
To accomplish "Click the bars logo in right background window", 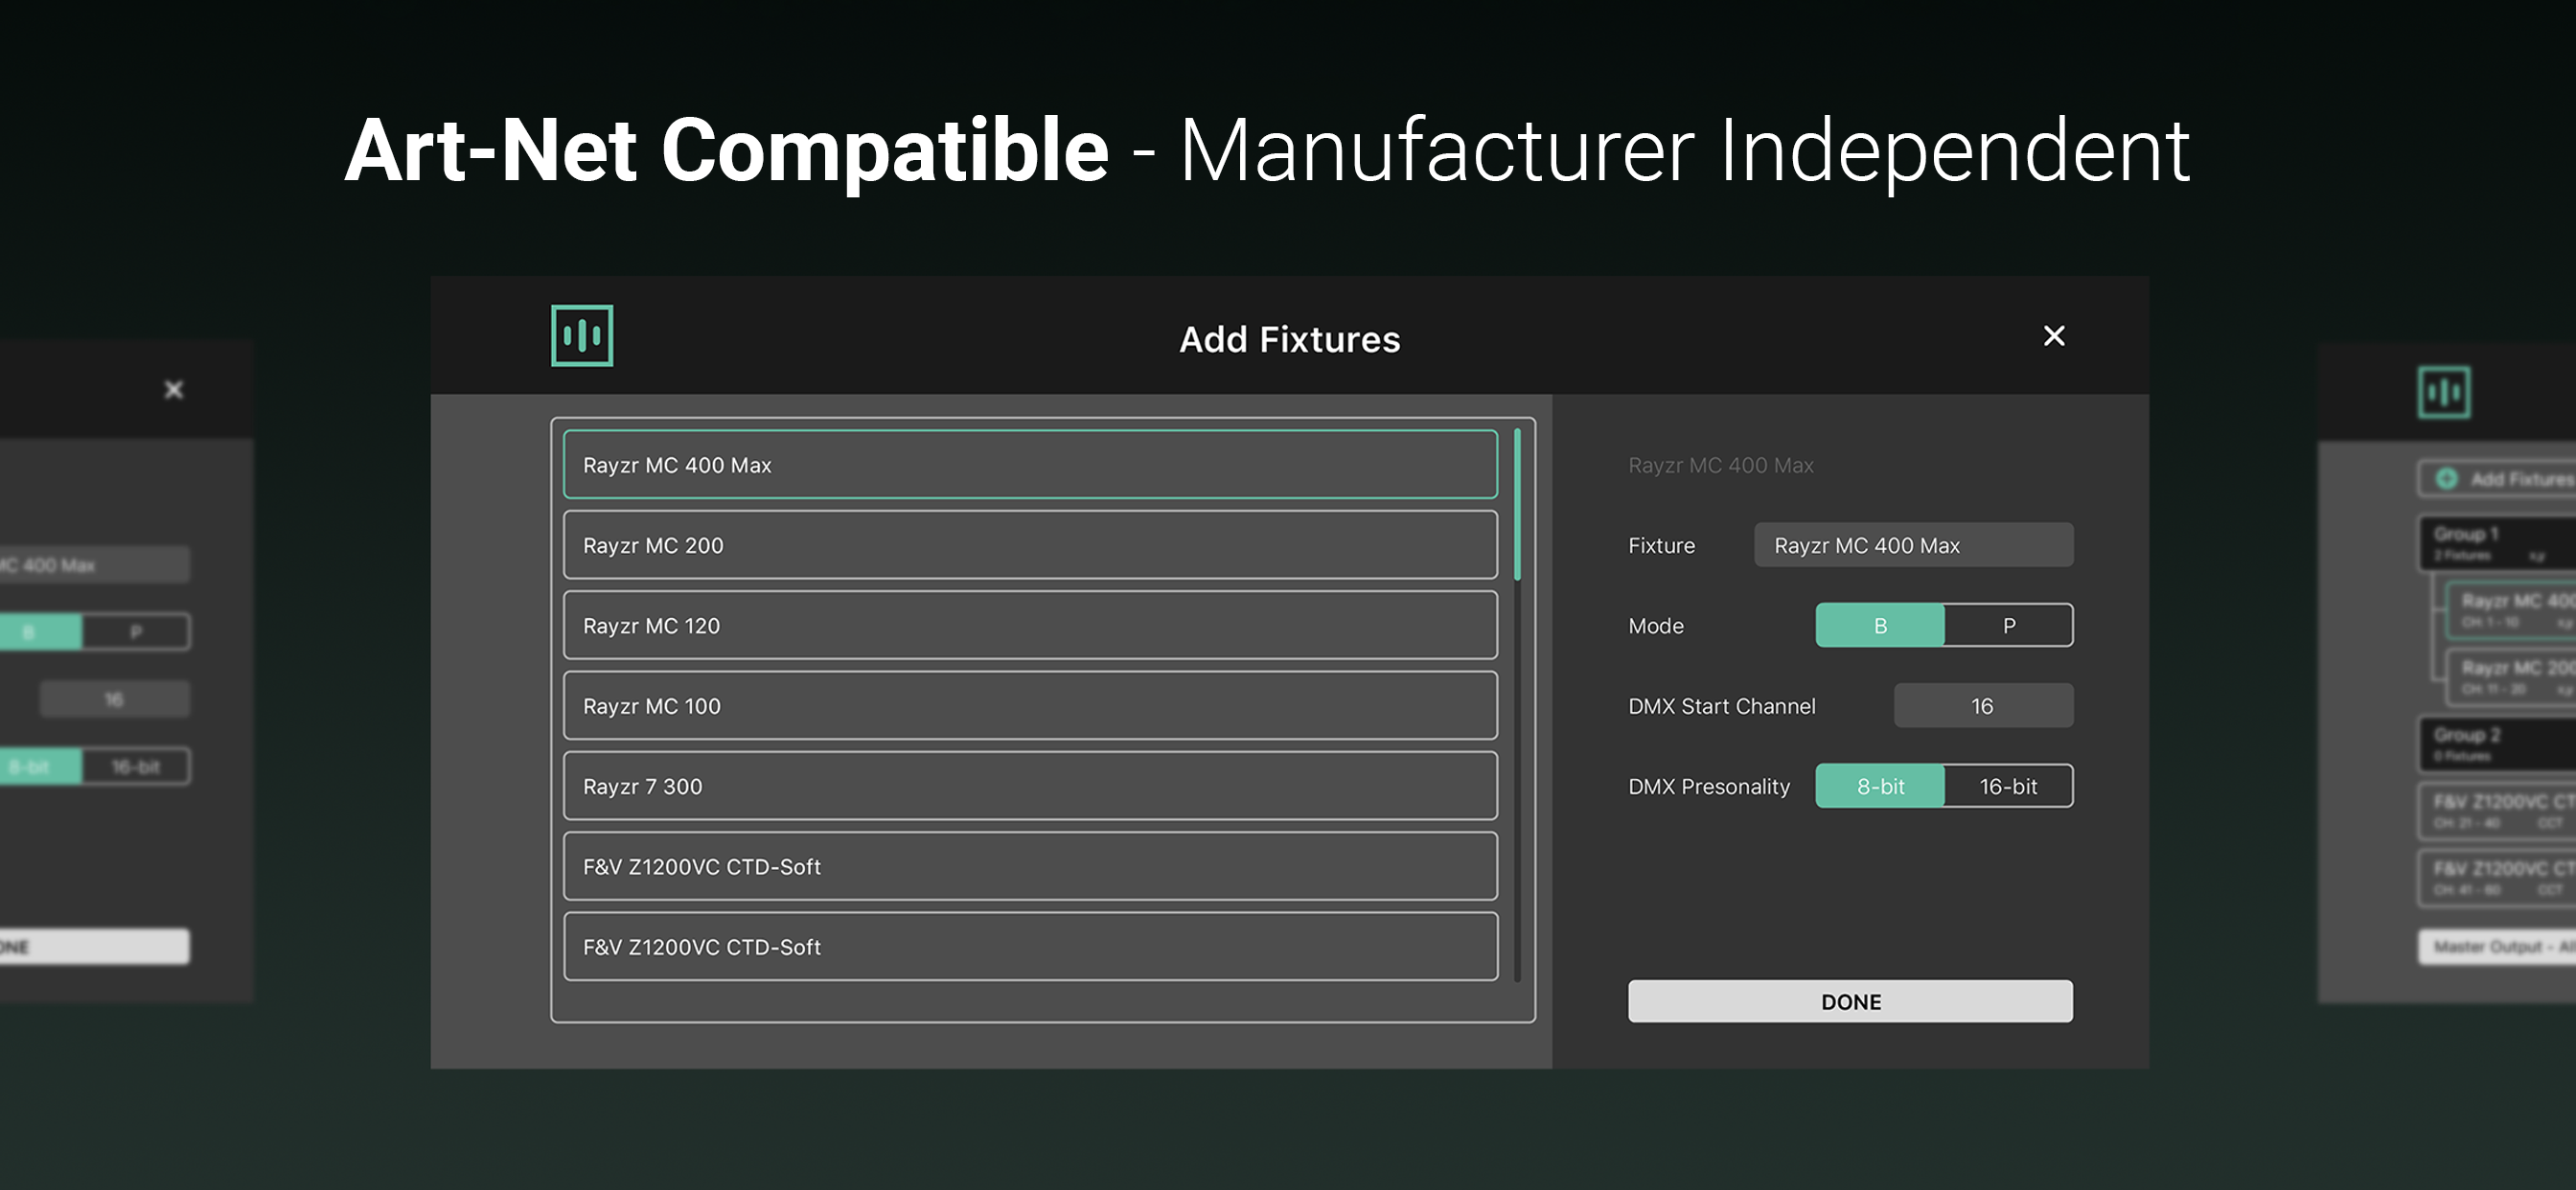I will click(x=2444, y=392).
